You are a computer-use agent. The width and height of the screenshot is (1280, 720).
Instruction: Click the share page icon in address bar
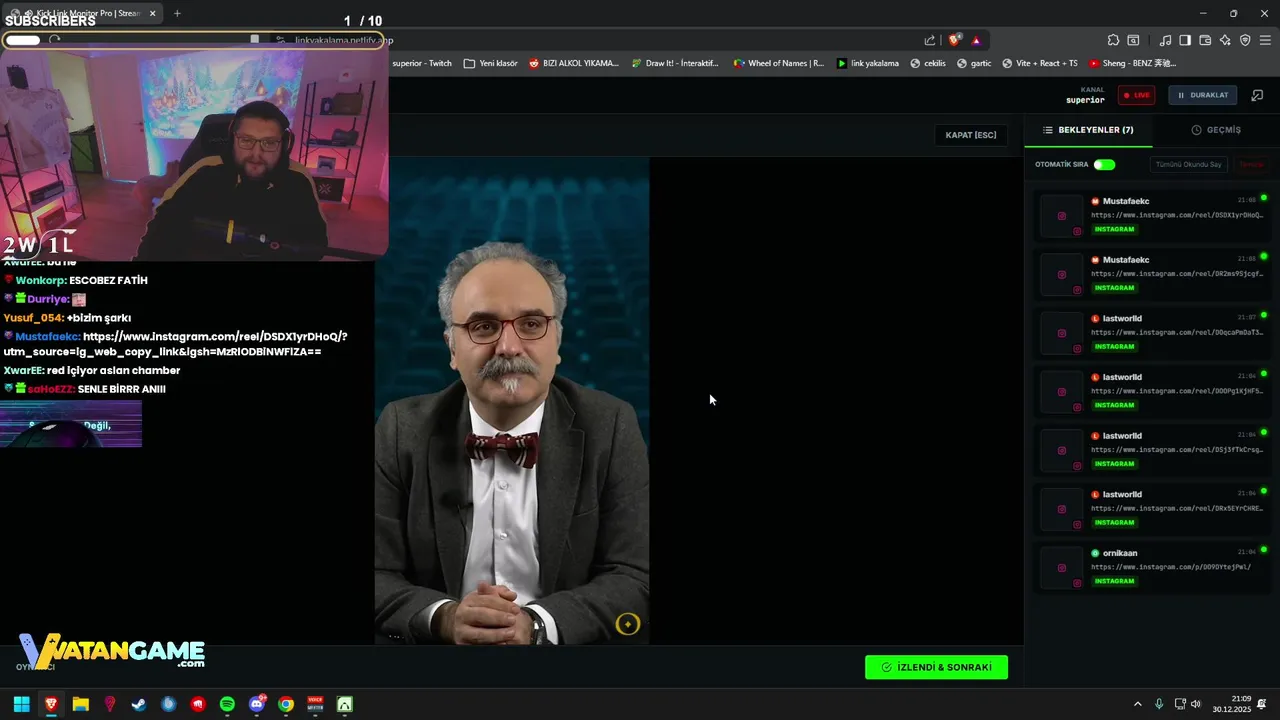(930, 40)
